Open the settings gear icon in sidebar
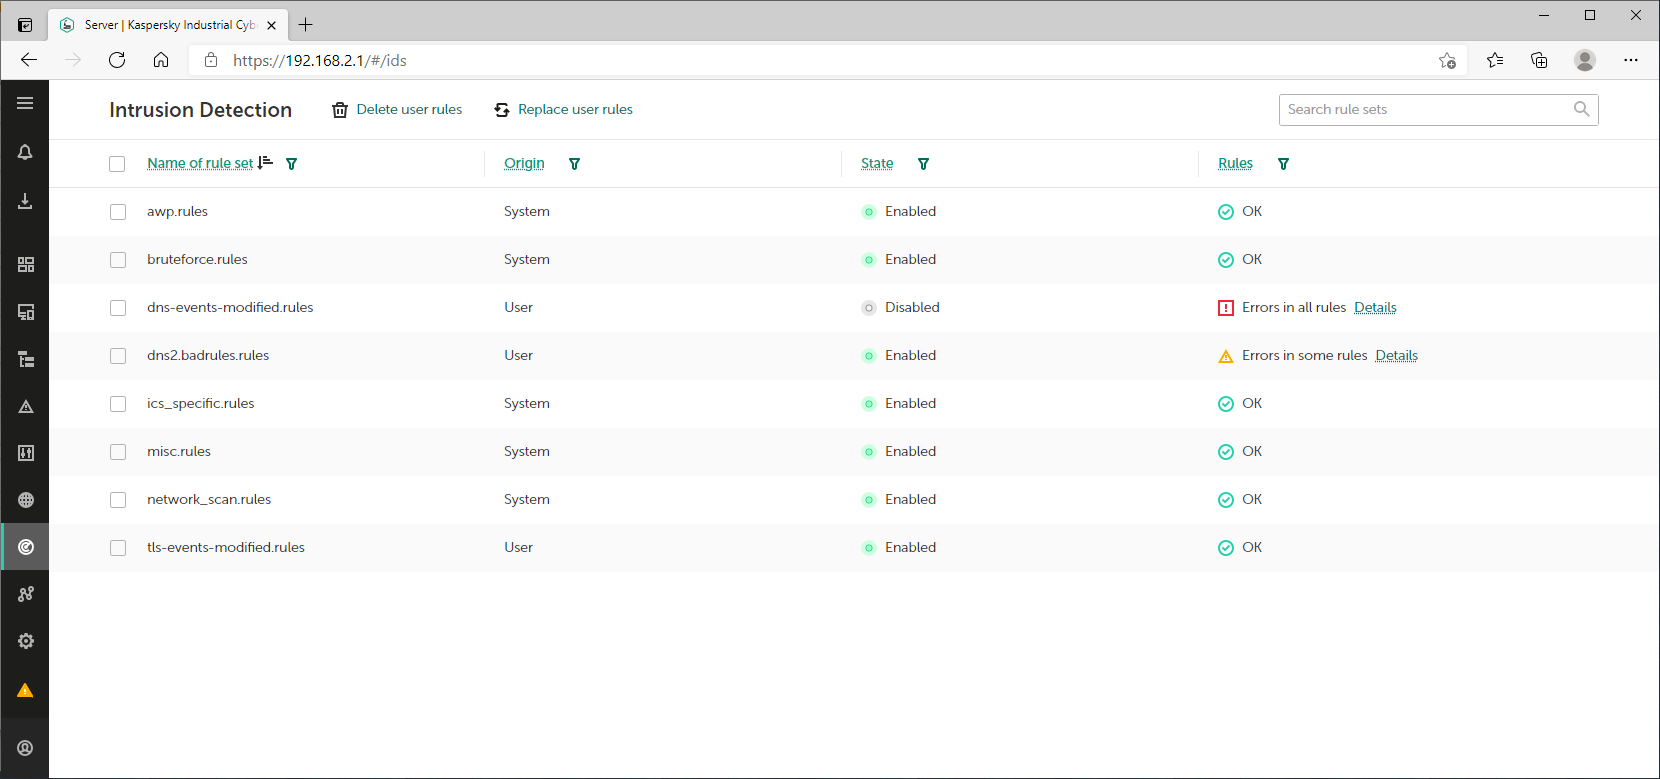This screenshot has height=779, width=1660. point(26,641)
